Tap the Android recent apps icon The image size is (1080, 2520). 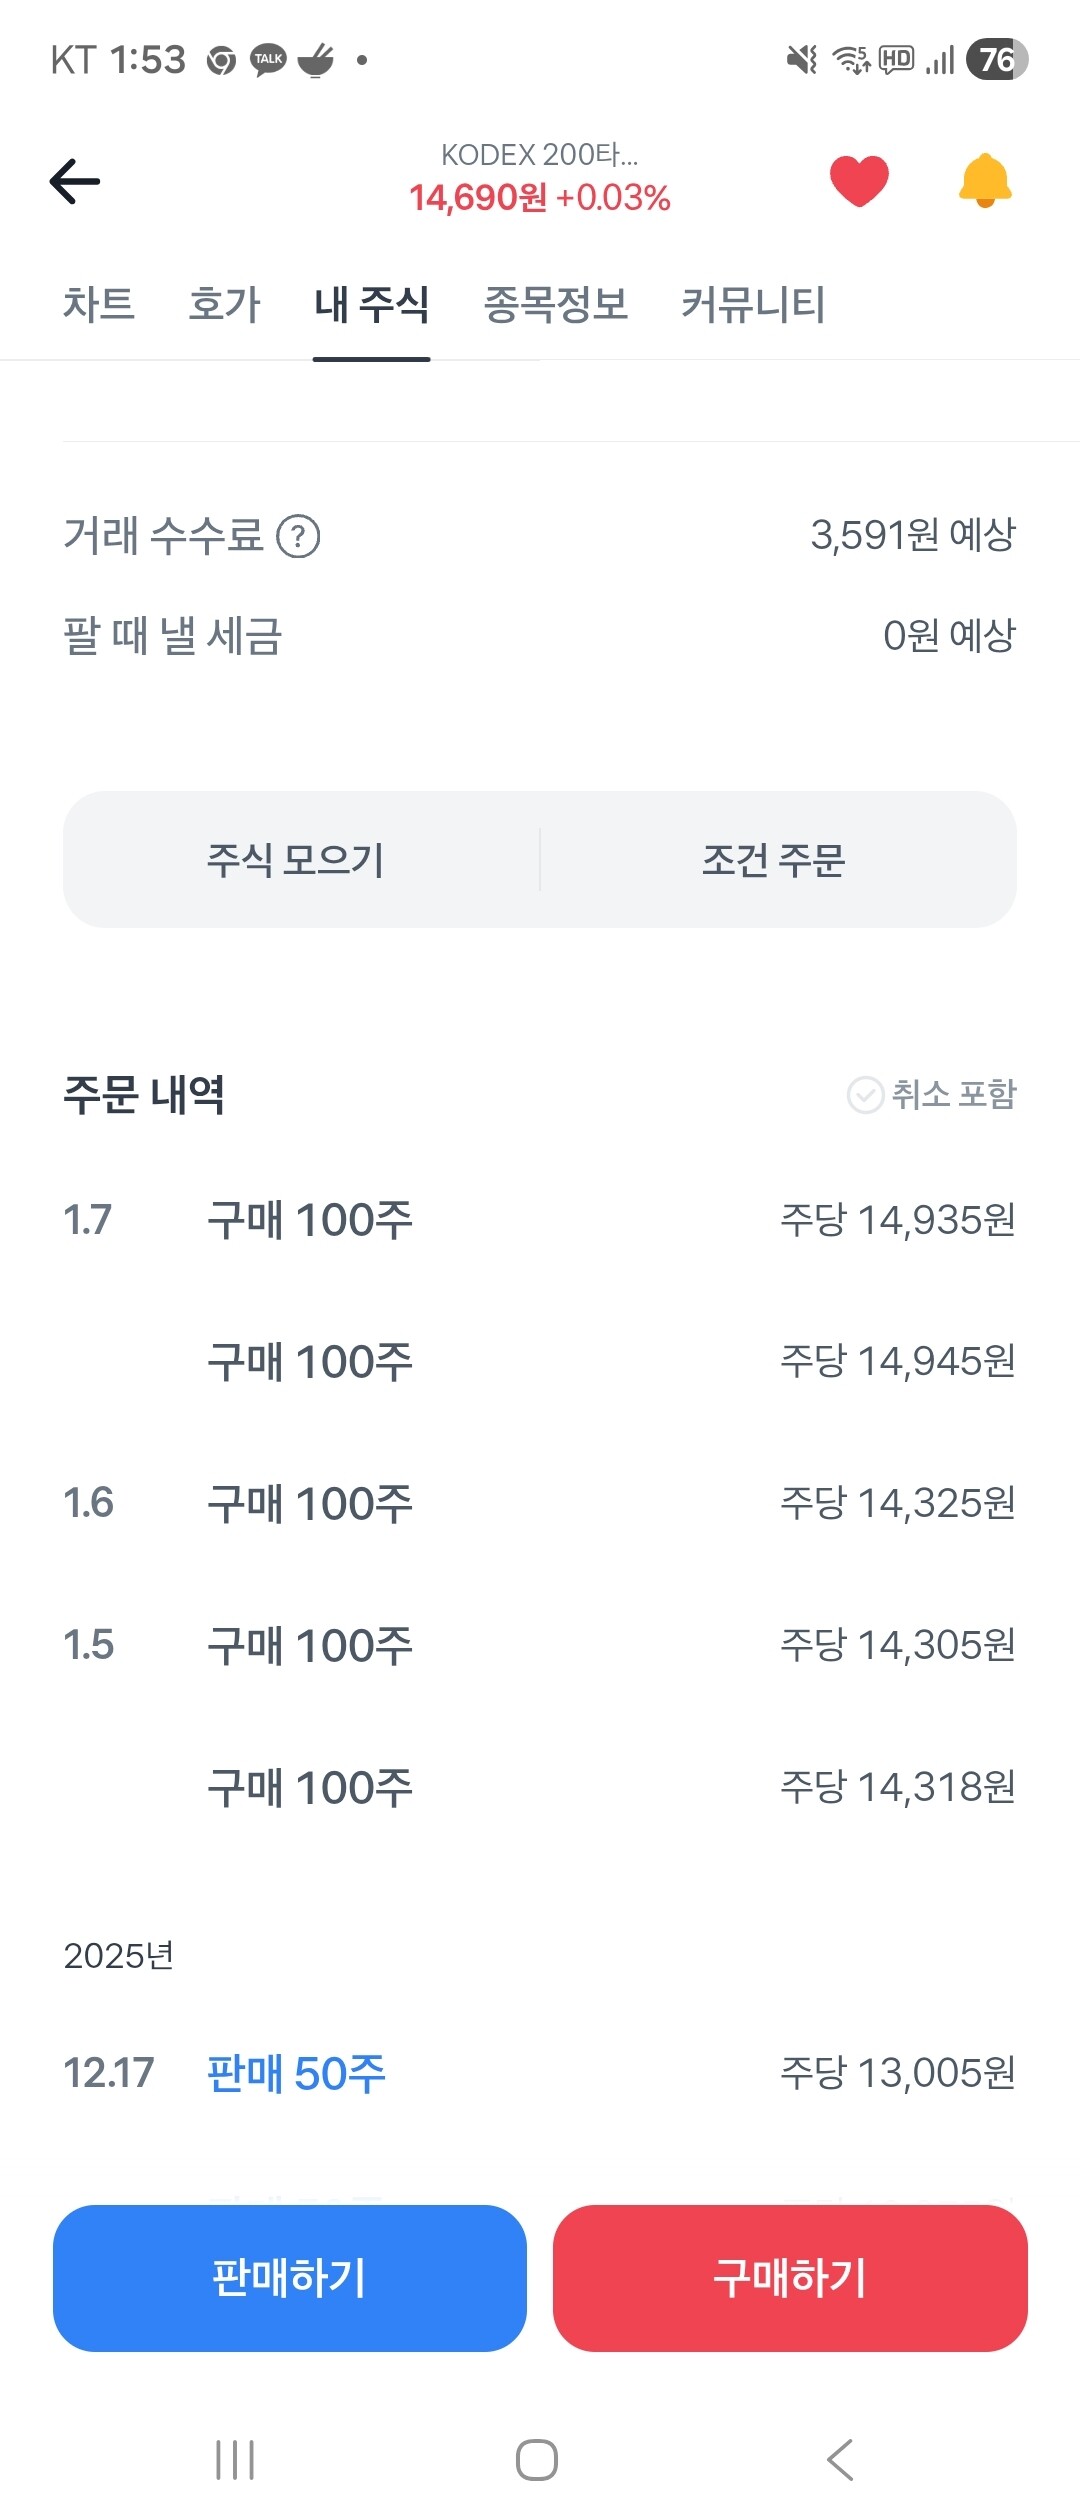click(235, 2460)
